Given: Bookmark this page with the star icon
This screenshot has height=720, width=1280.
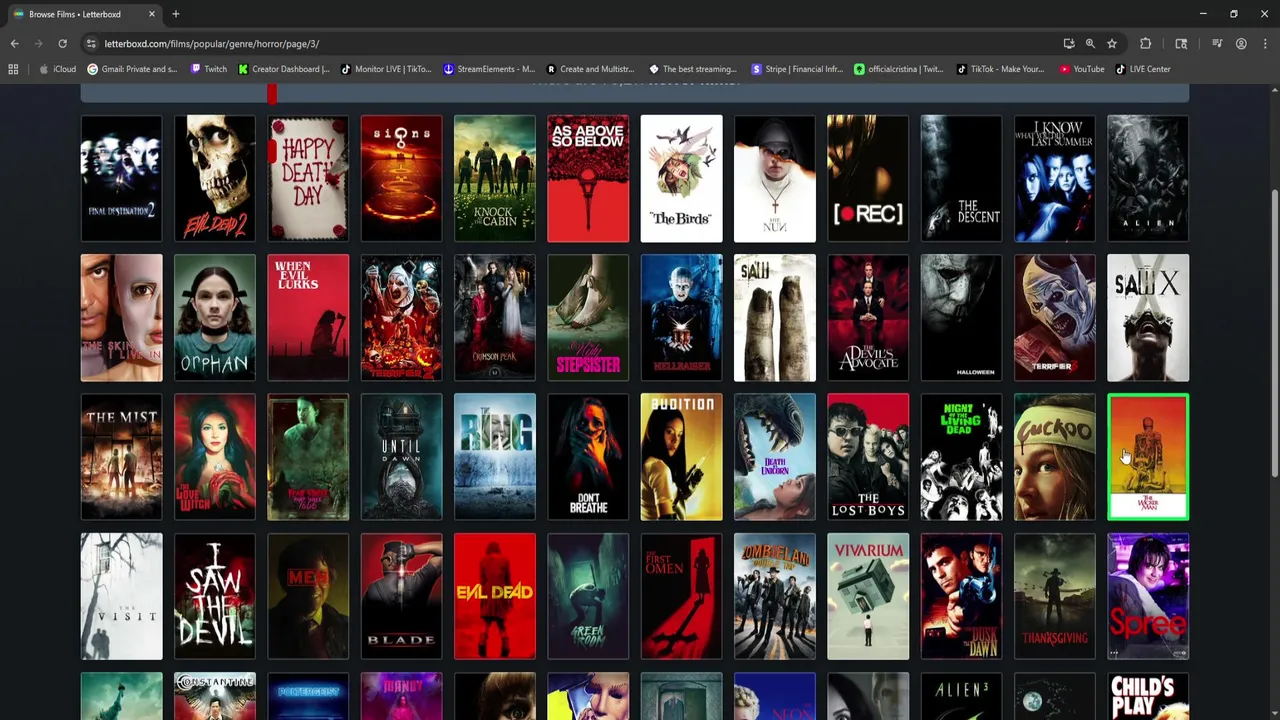Looking at the screenshot, I should 1111,44.
